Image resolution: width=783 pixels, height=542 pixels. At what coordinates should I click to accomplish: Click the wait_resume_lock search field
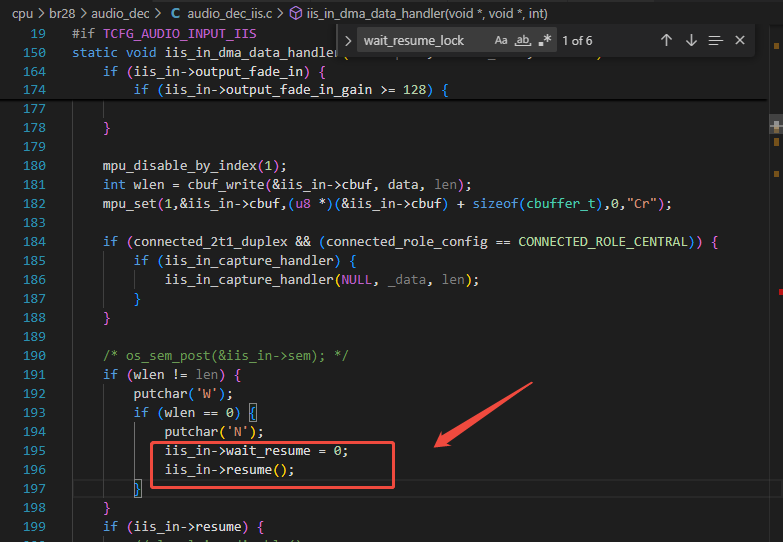[x=424, y=40]
